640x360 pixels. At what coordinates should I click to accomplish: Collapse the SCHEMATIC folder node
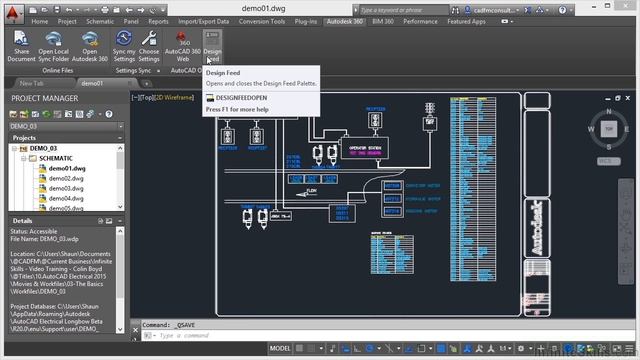[24, 158]
